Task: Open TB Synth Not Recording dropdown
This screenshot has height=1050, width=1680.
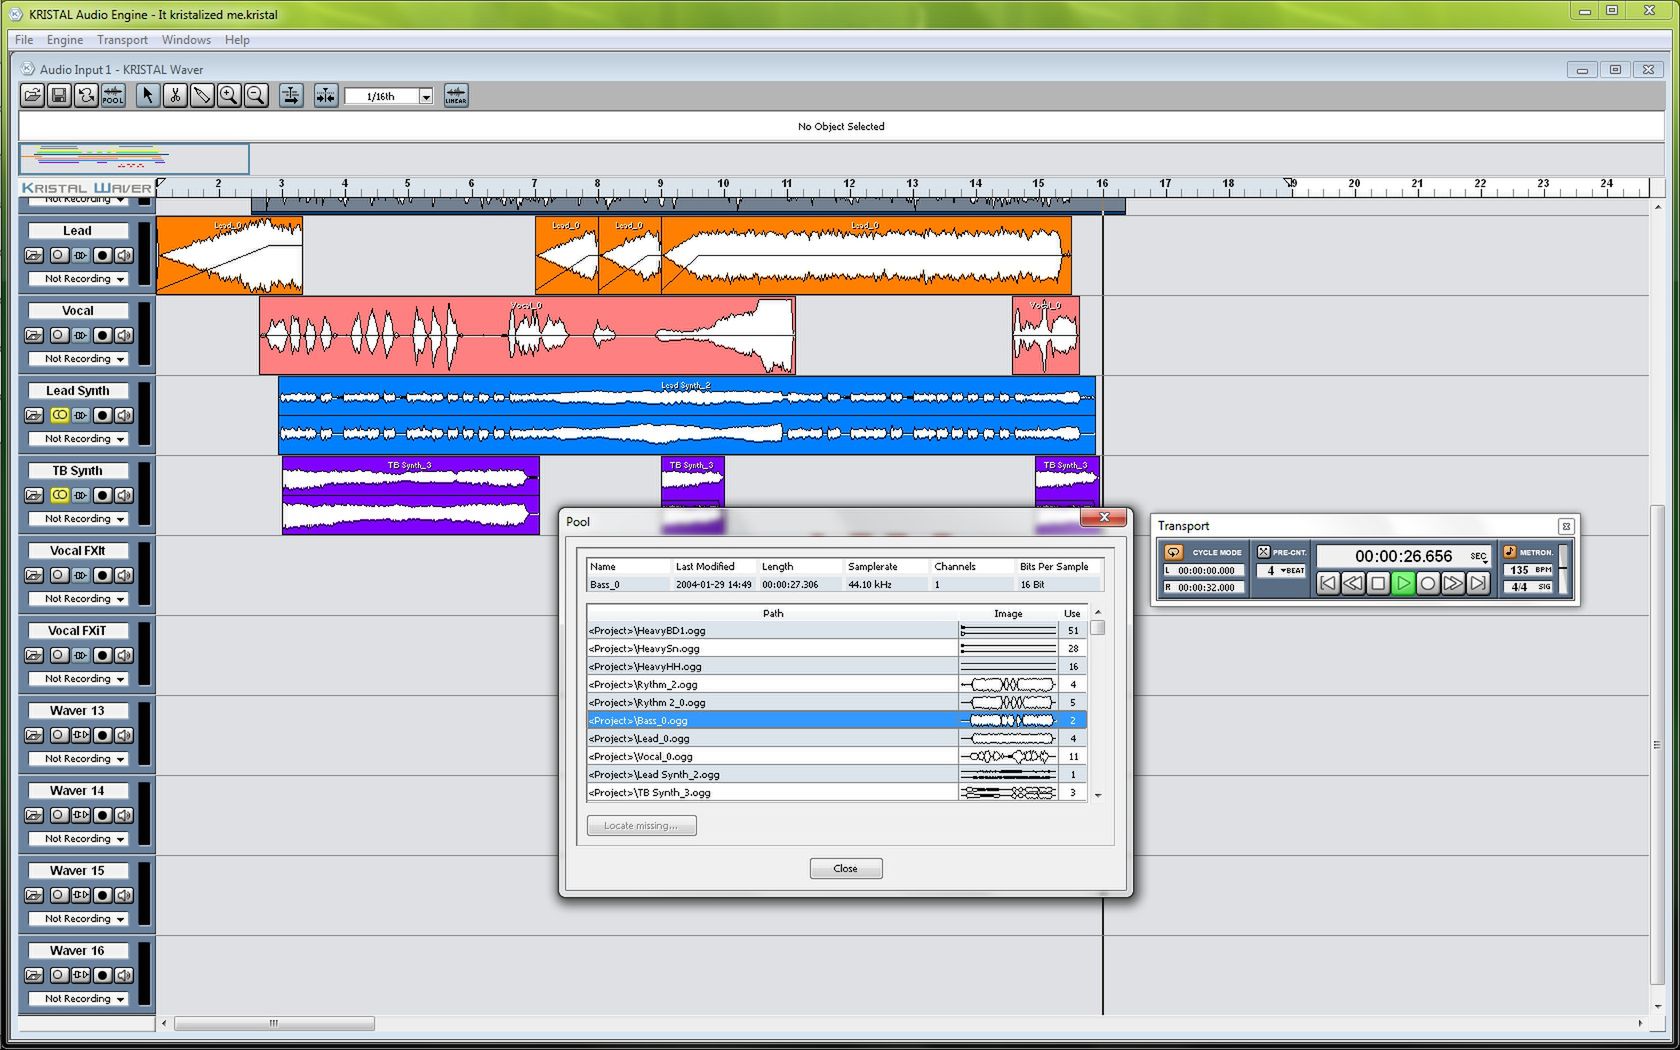Action: coord(79,519)
